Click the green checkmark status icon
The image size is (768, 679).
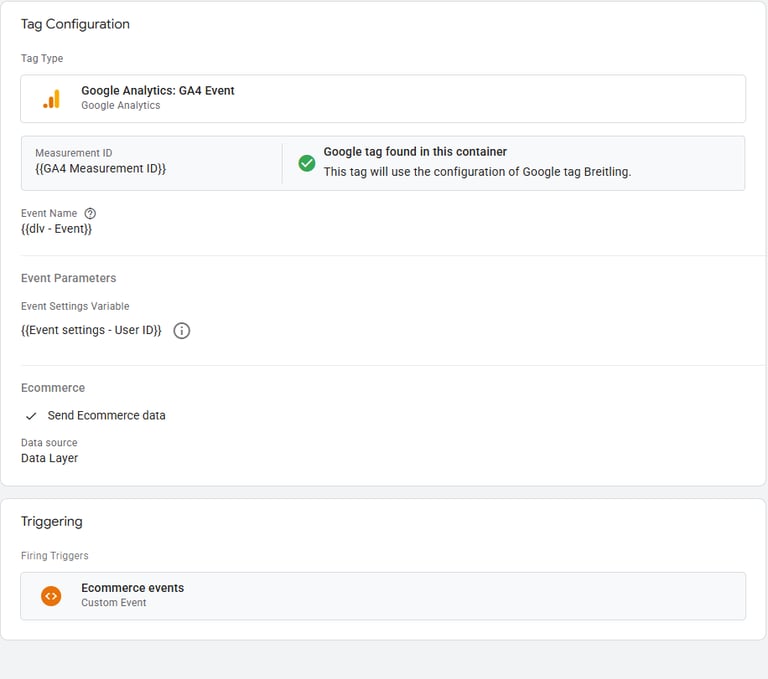307,162
